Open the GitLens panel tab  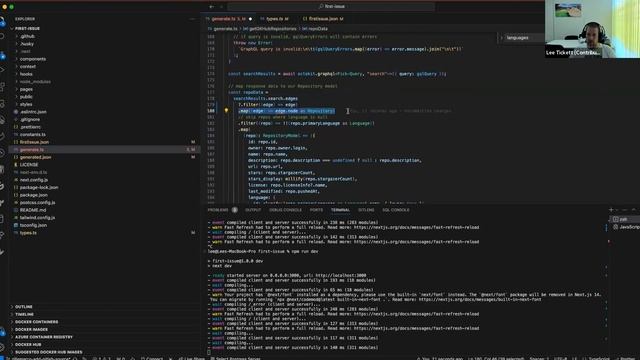pyautogui.click(x=366, y=210)
